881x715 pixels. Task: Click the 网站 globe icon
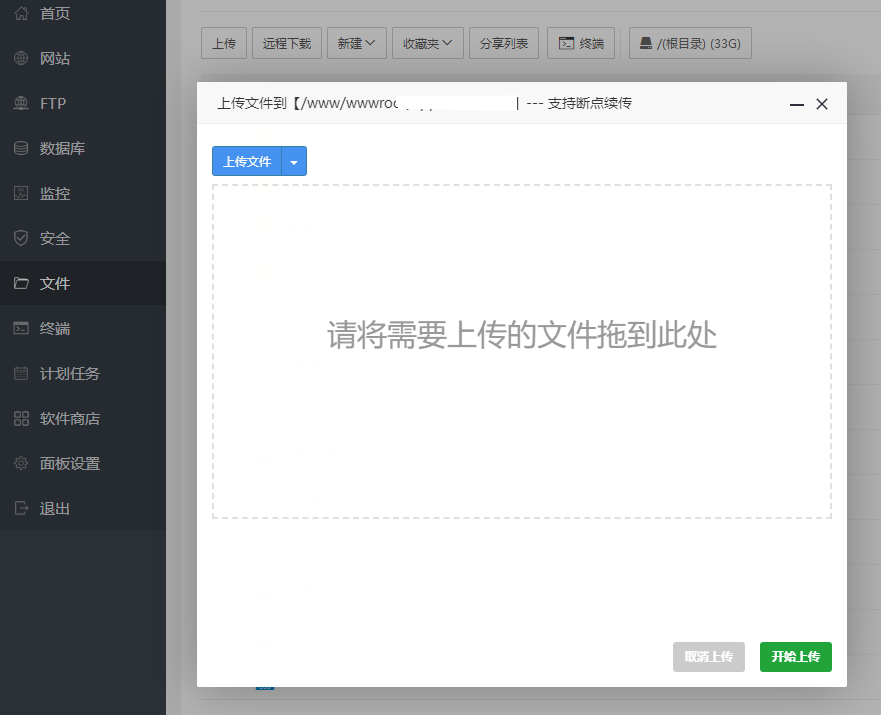pos(21,58)
